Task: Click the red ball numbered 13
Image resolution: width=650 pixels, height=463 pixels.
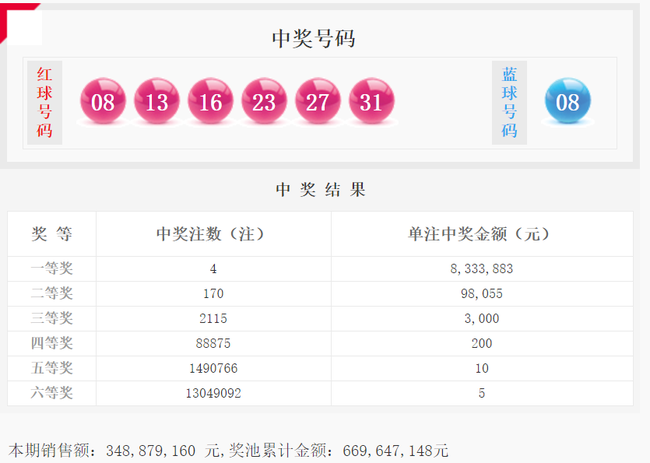Action: point(157,101)
